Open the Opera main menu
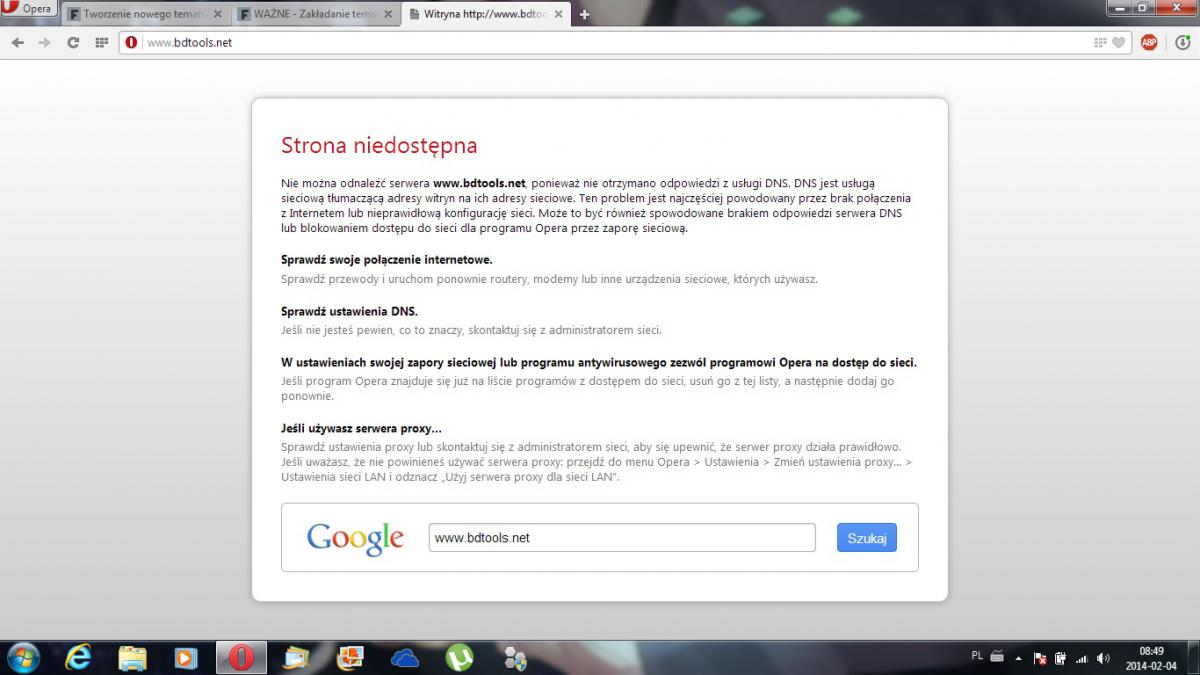The height and width of the screenshot is (675, 1200). 30,10
